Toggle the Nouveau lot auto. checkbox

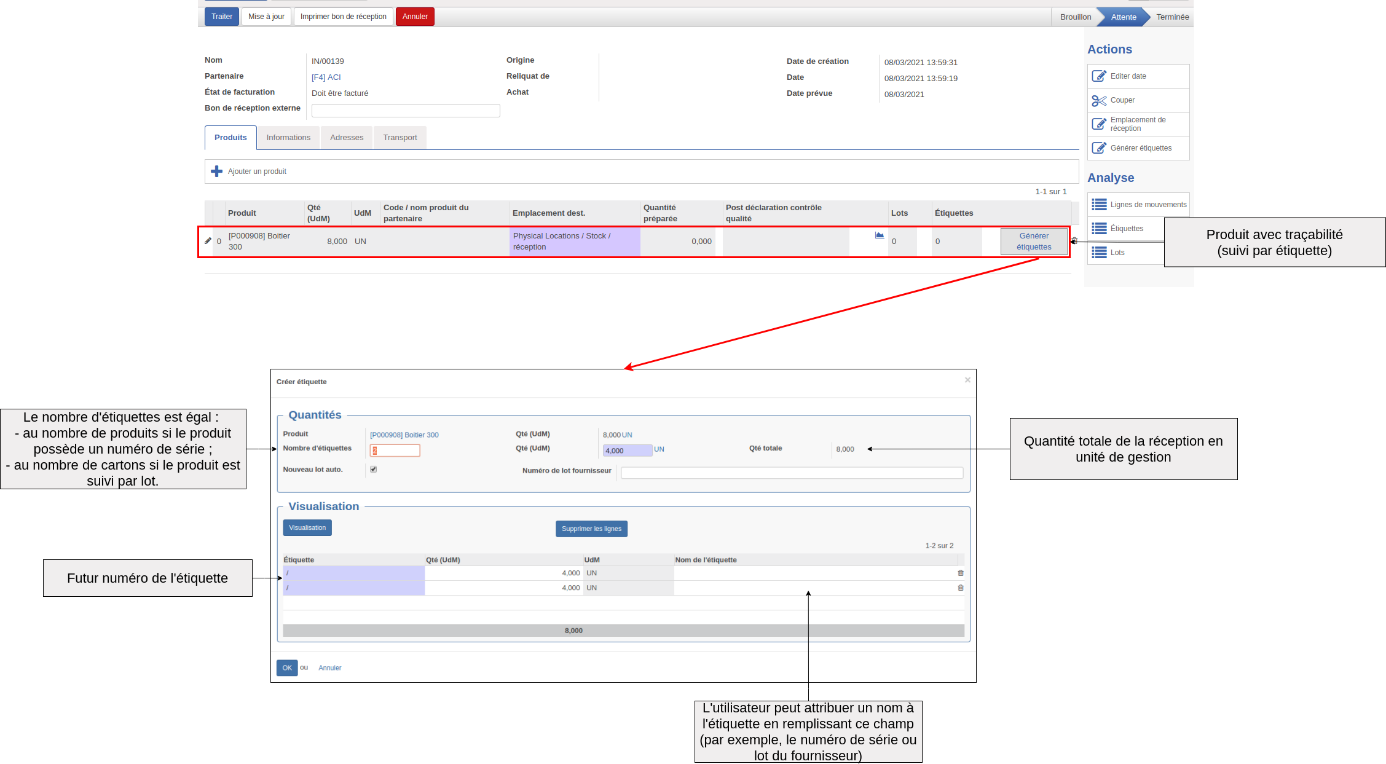point(374,469)
